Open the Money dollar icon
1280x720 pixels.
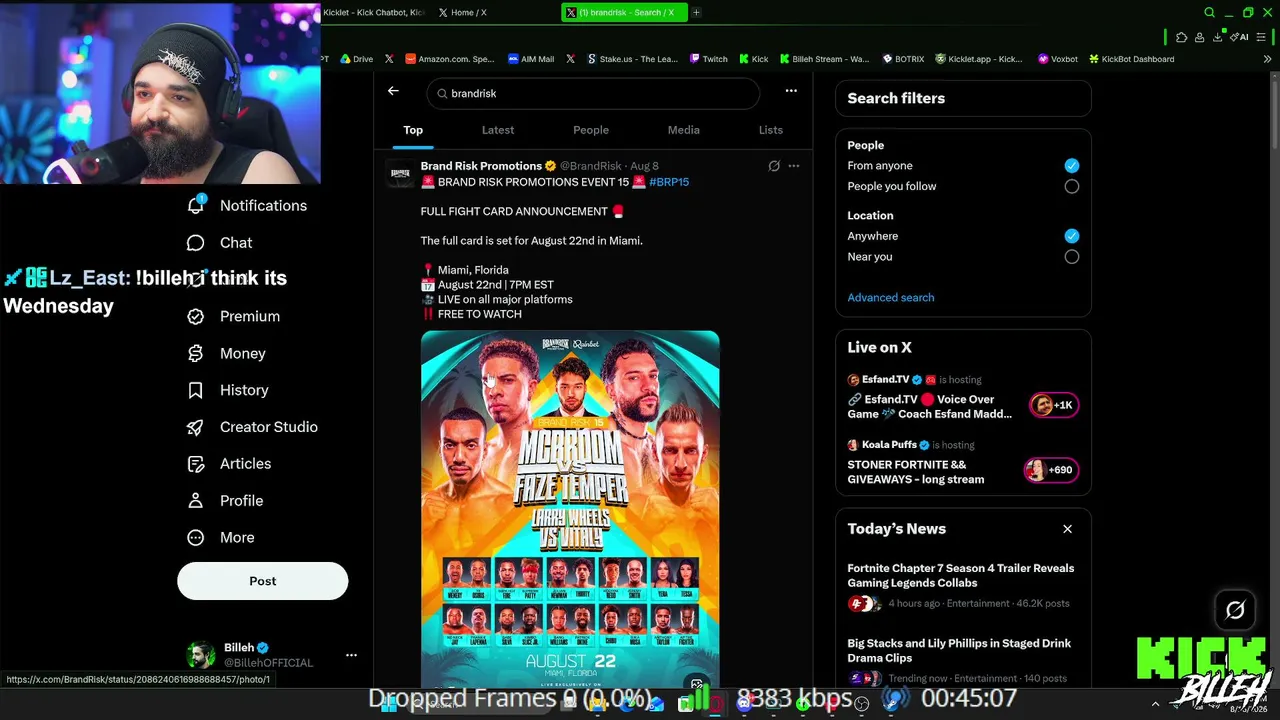tap(196, 353)
